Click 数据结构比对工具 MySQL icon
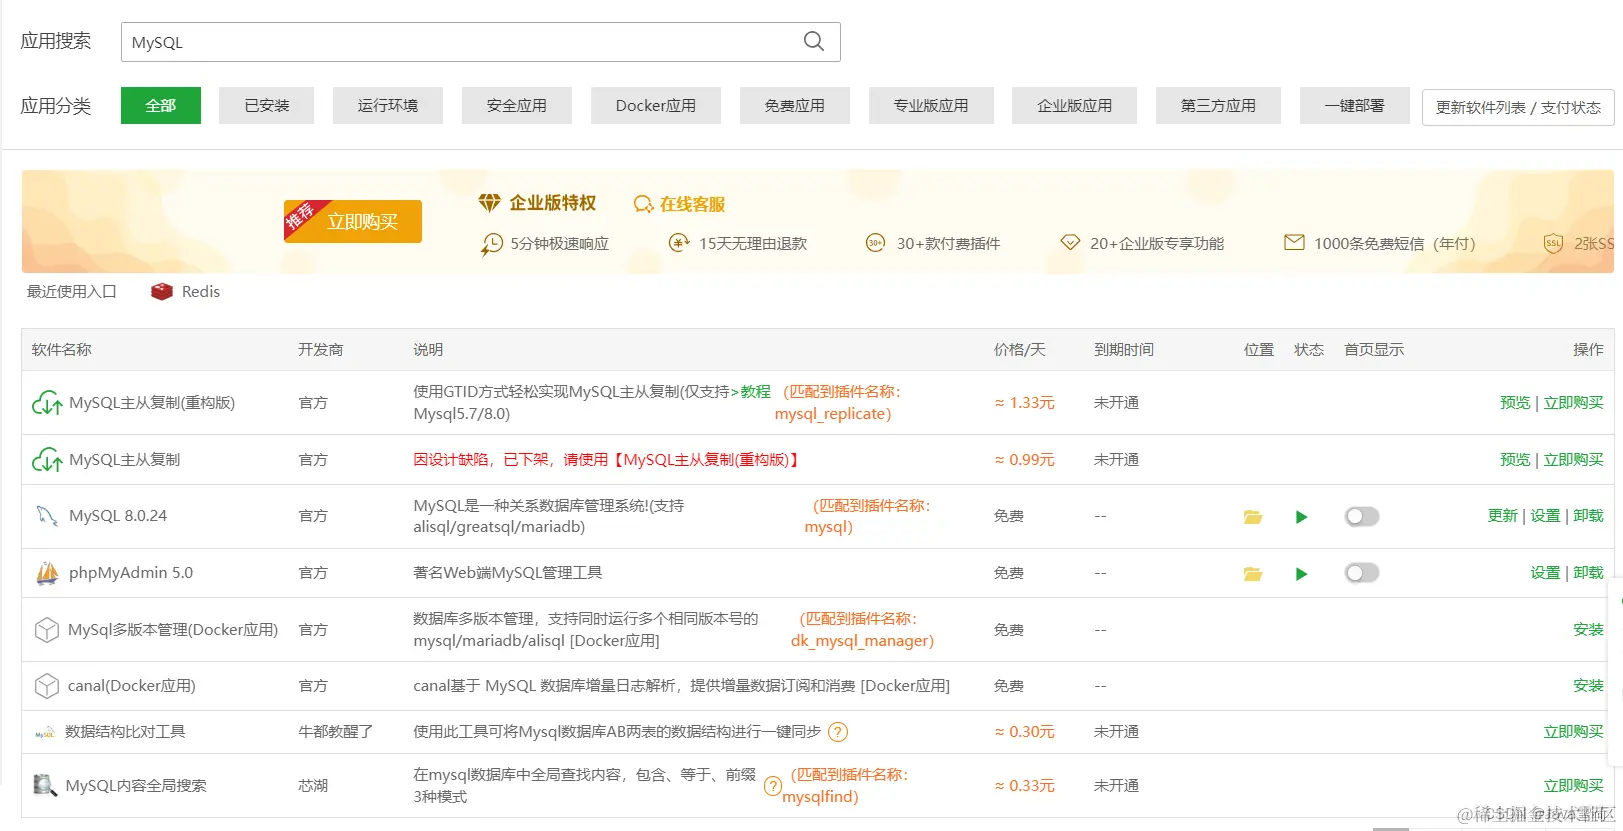This screenshot has width=1623, height=831. [x=45, y=733]
